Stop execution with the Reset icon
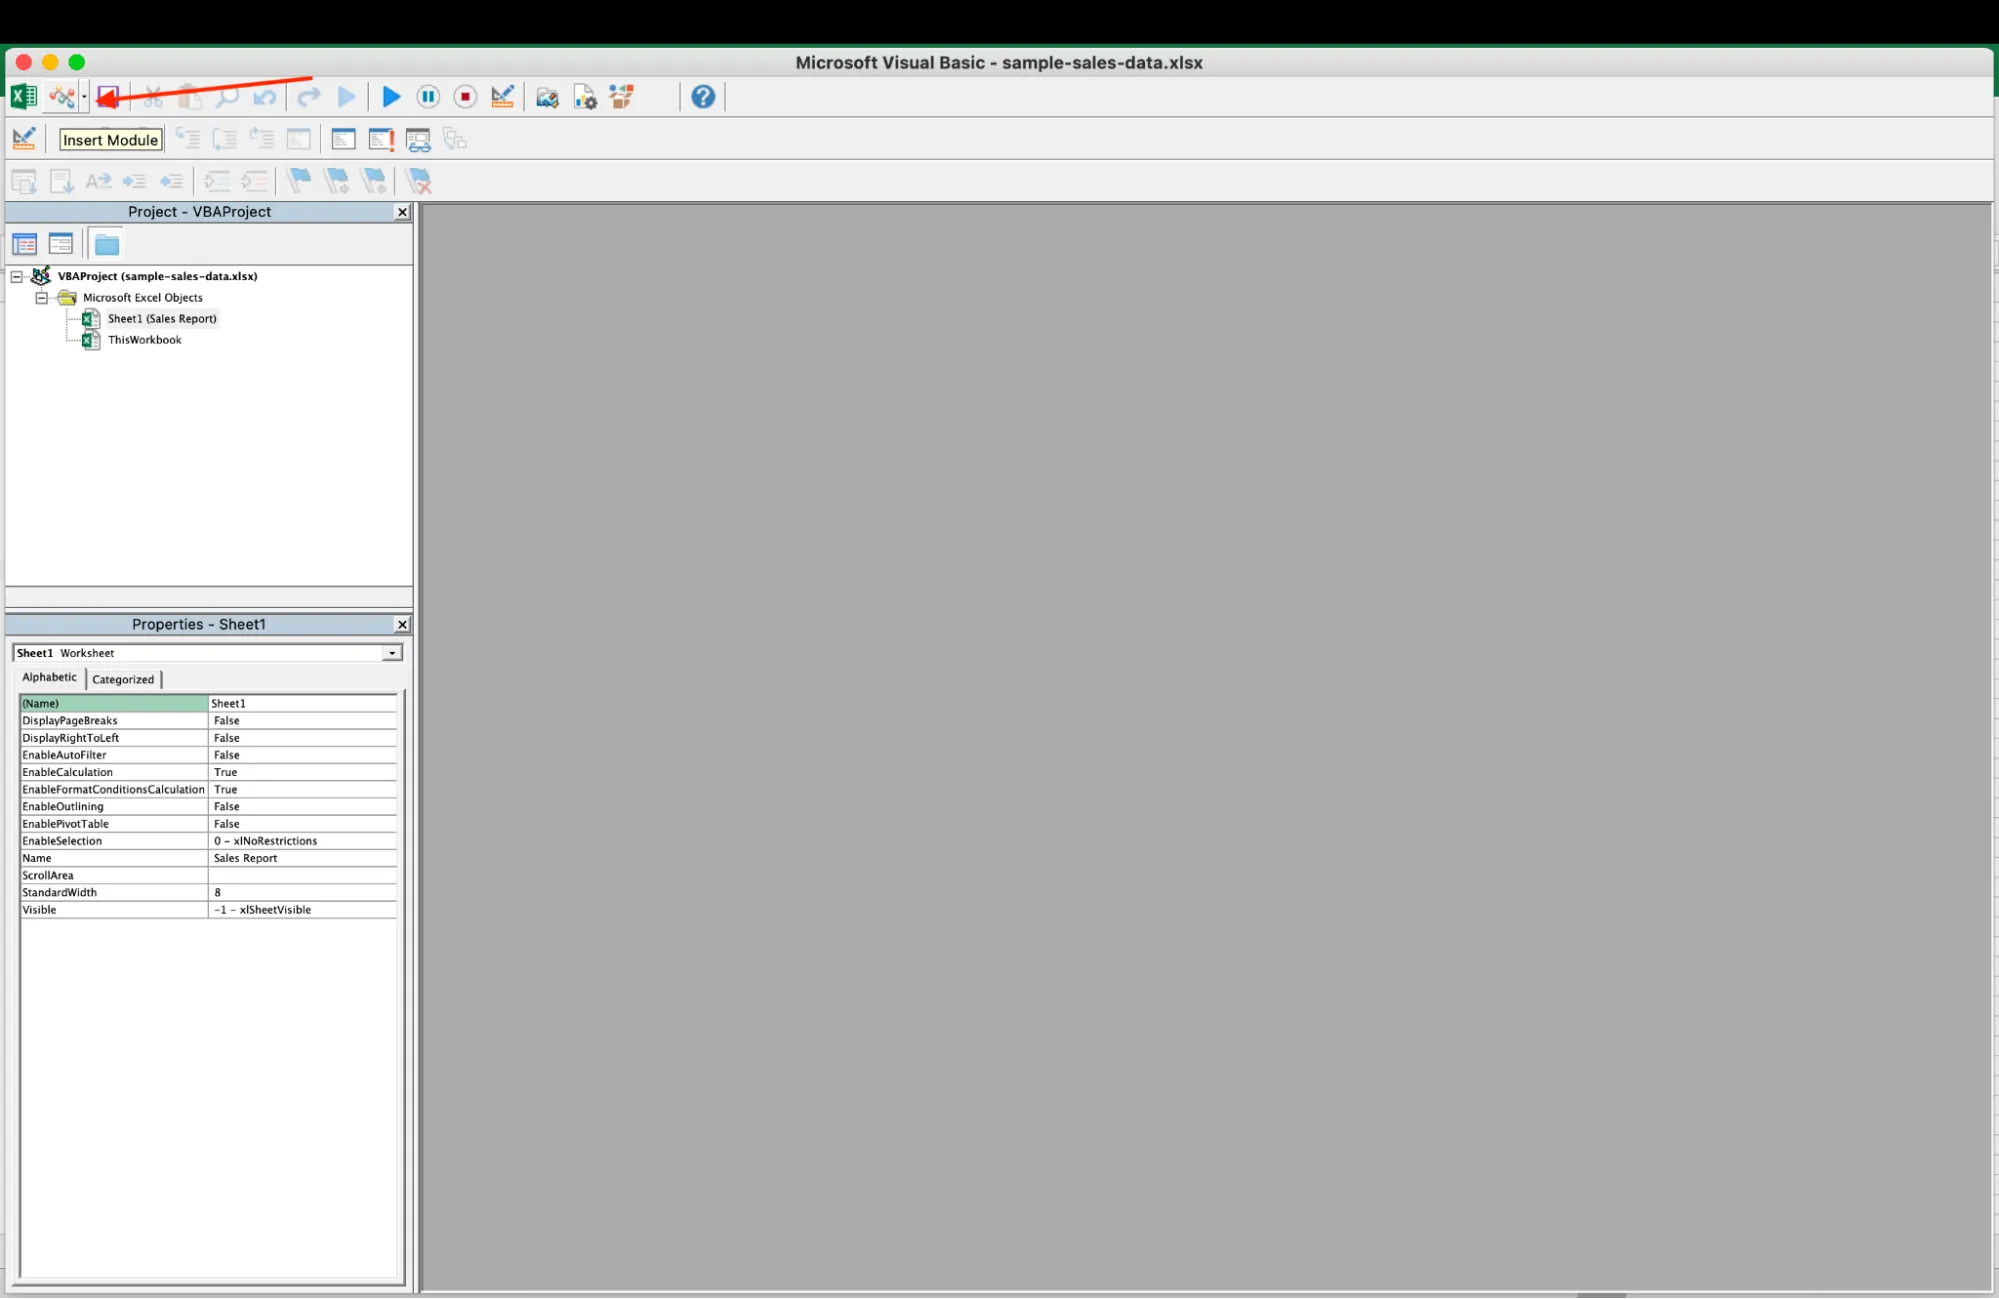1999x1299 pixels. (465, 97)
